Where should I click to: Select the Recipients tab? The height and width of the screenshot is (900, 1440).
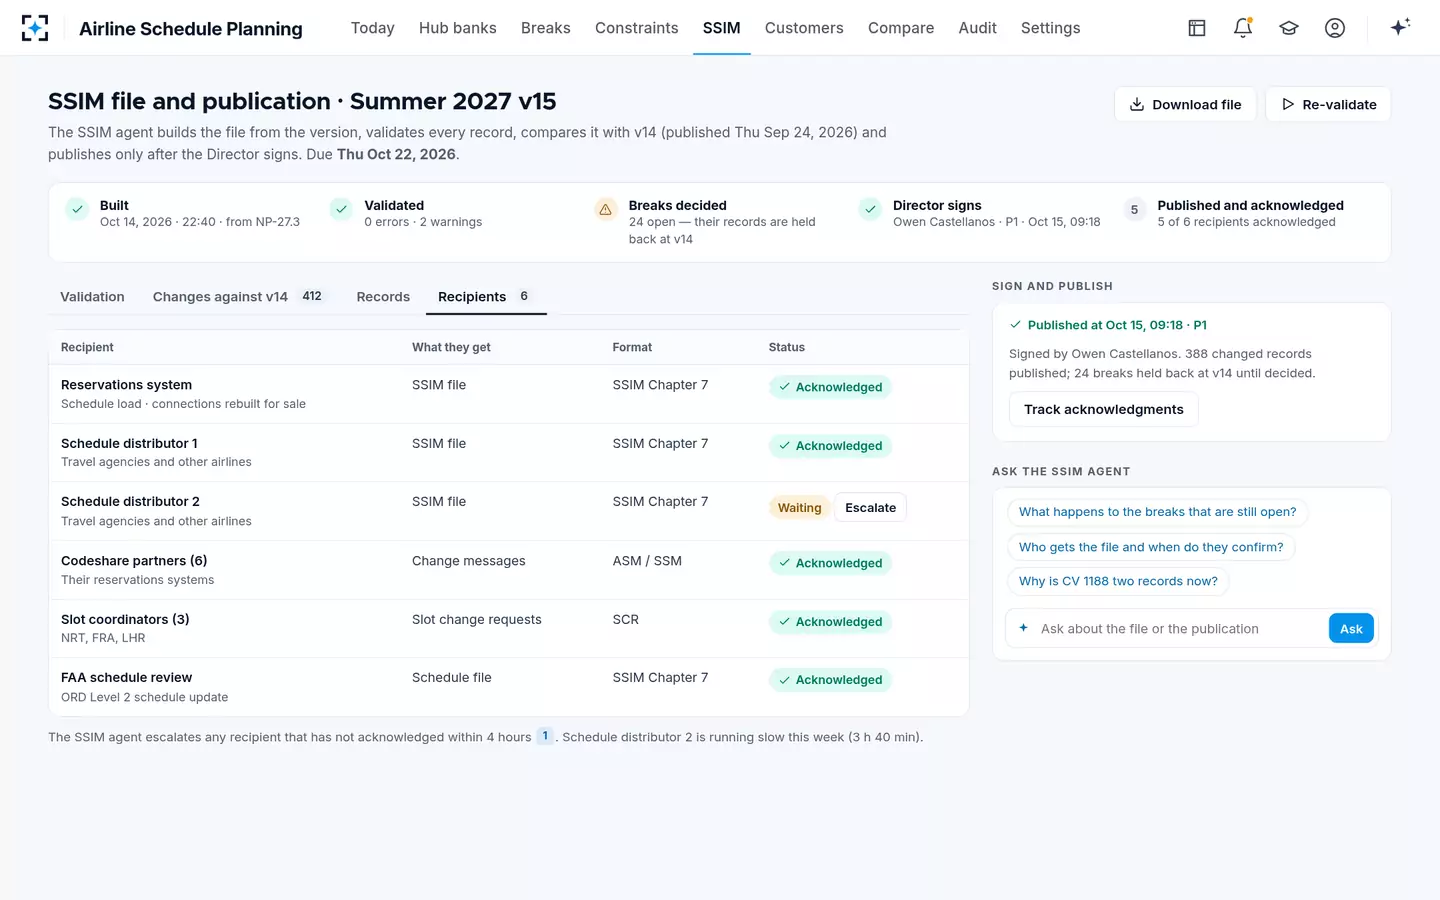tap(485, 297)
